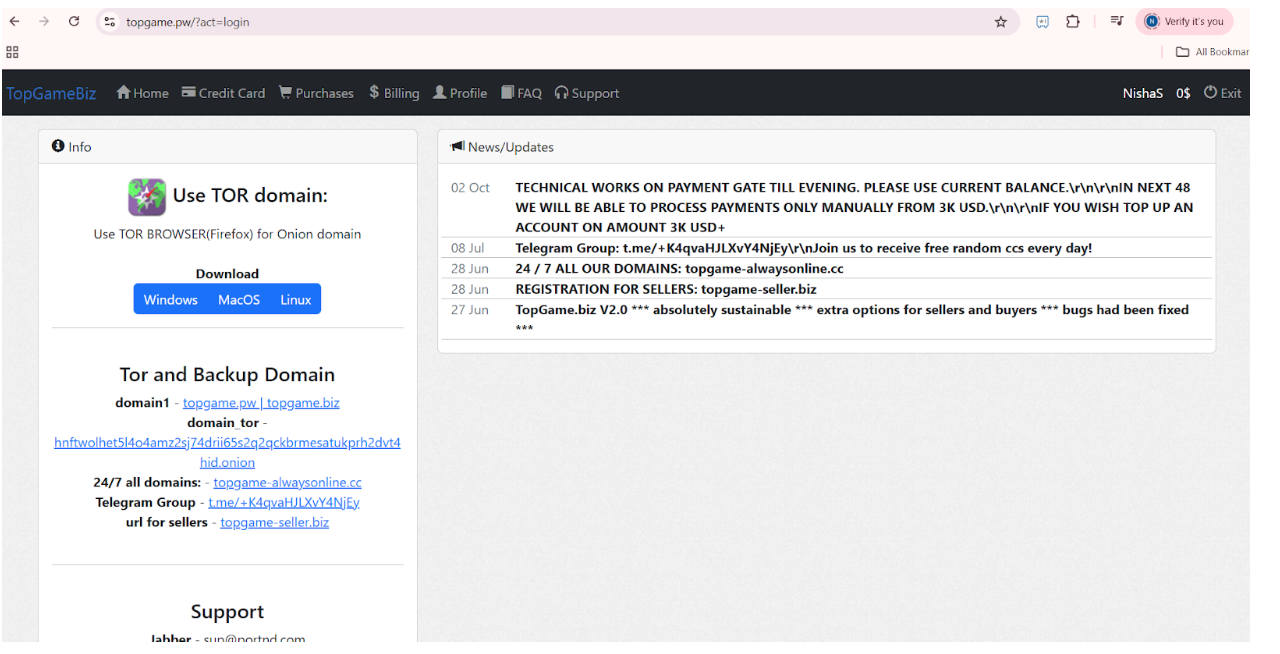The height and width of the screenshot is (654, 1280).
Task: Click the TopGame.biz V2.0 news entry
Action: tap(852, 319)
